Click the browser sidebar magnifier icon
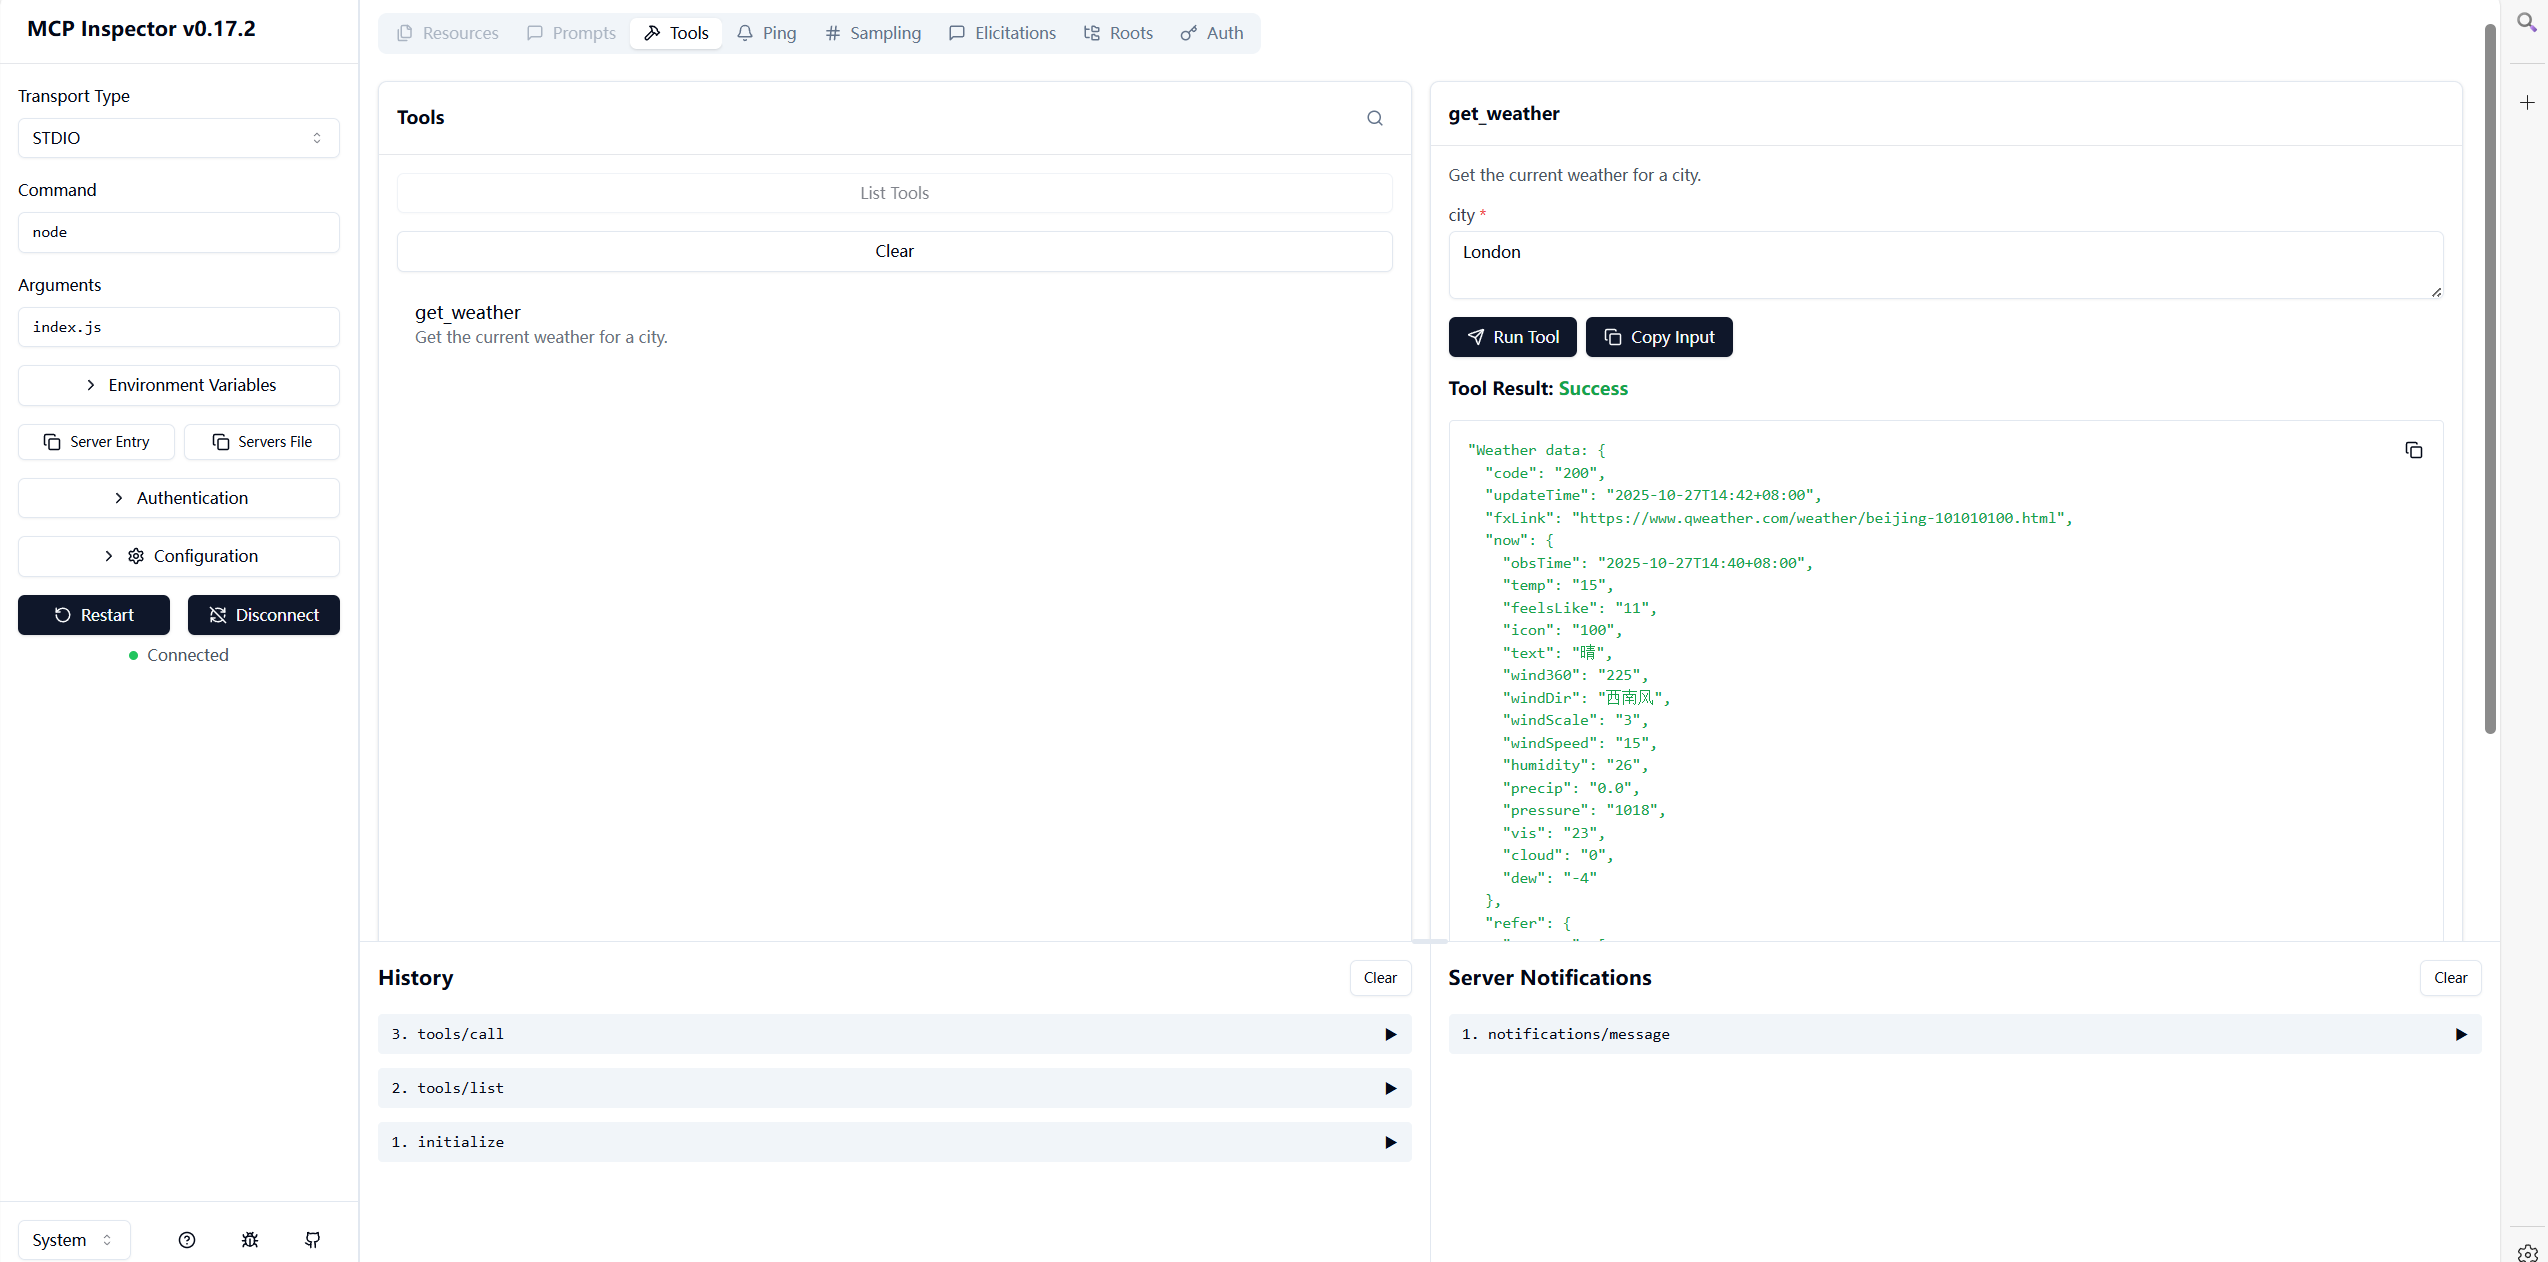Screen dimensions: 2548x1262 click(2526, 22)
